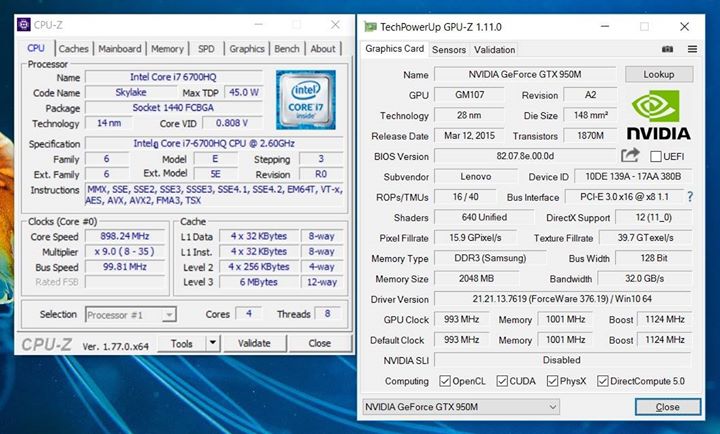Screen dimensions: 720x434
Task: Open the Bench tab
Action: point(287,49)
